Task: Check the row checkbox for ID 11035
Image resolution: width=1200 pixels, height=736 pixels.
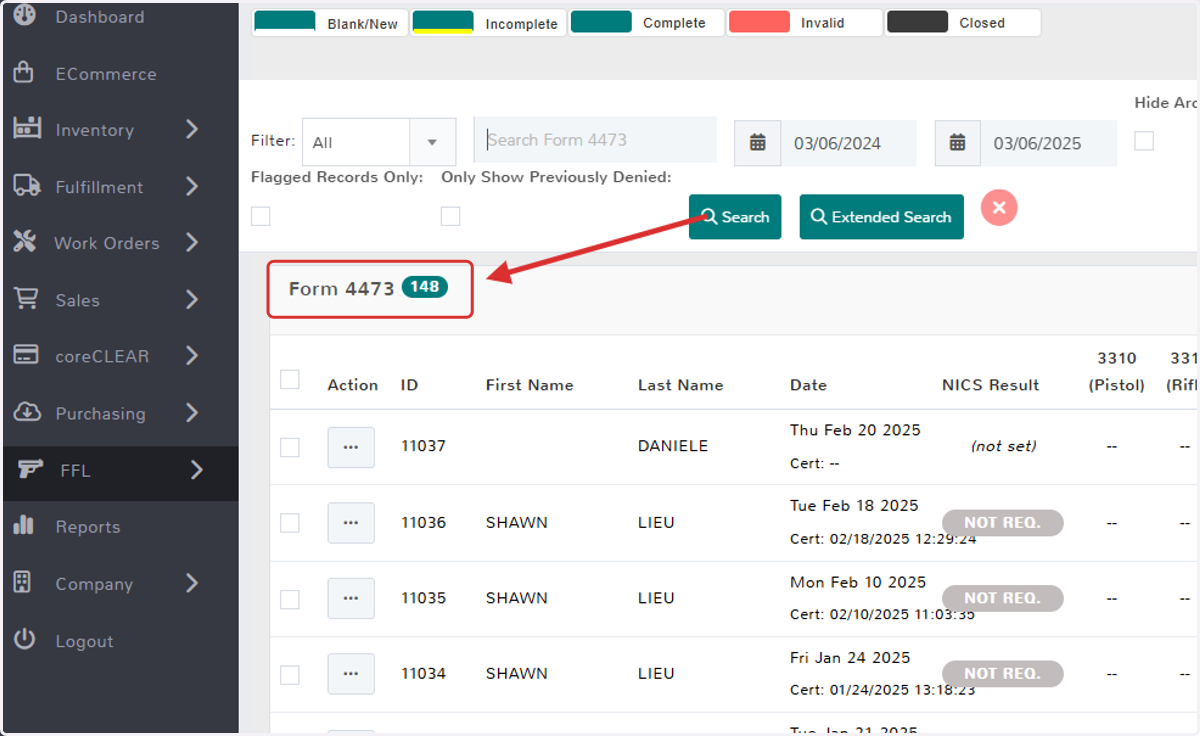Action: 290,599
